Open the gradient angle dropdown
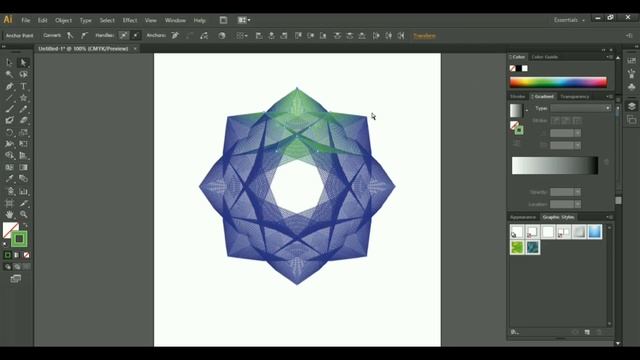The image size is (640, 360). coord(578,133)
